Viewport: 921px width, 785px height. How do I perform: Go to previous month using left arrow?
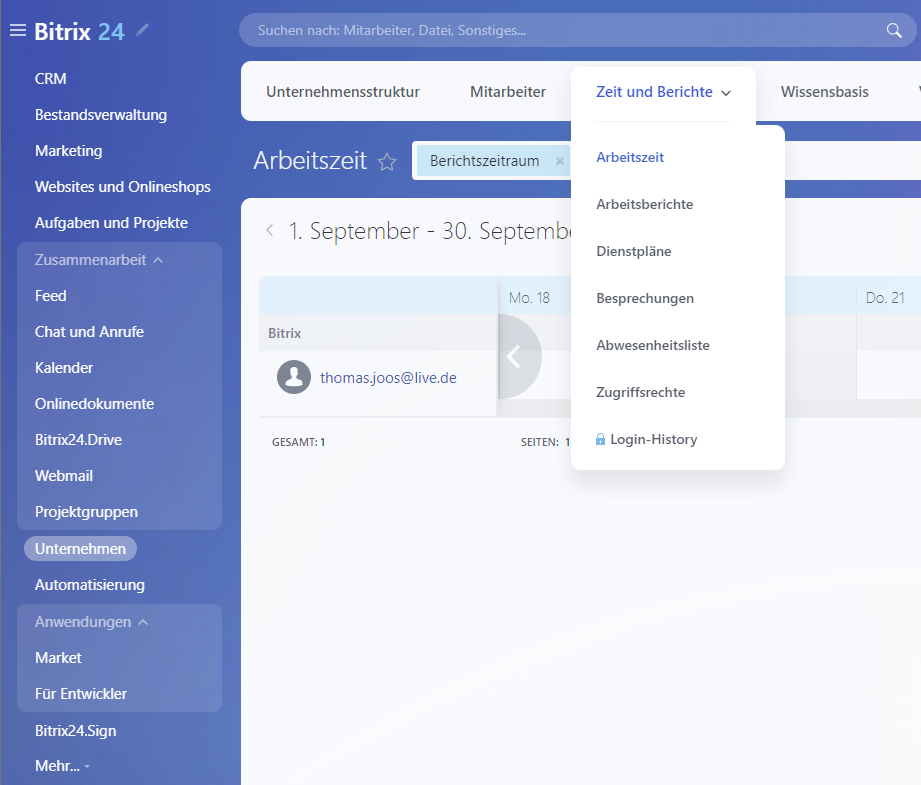point(269,231)
